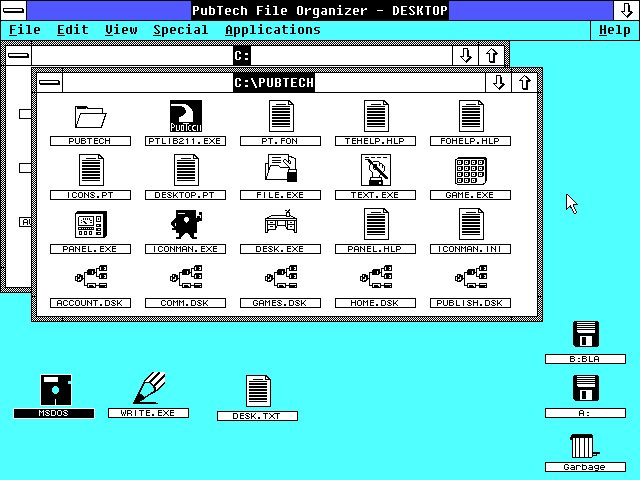Click the C:\PUBTECH window title text
Screen dimensions: 640x480
point(274,83)
